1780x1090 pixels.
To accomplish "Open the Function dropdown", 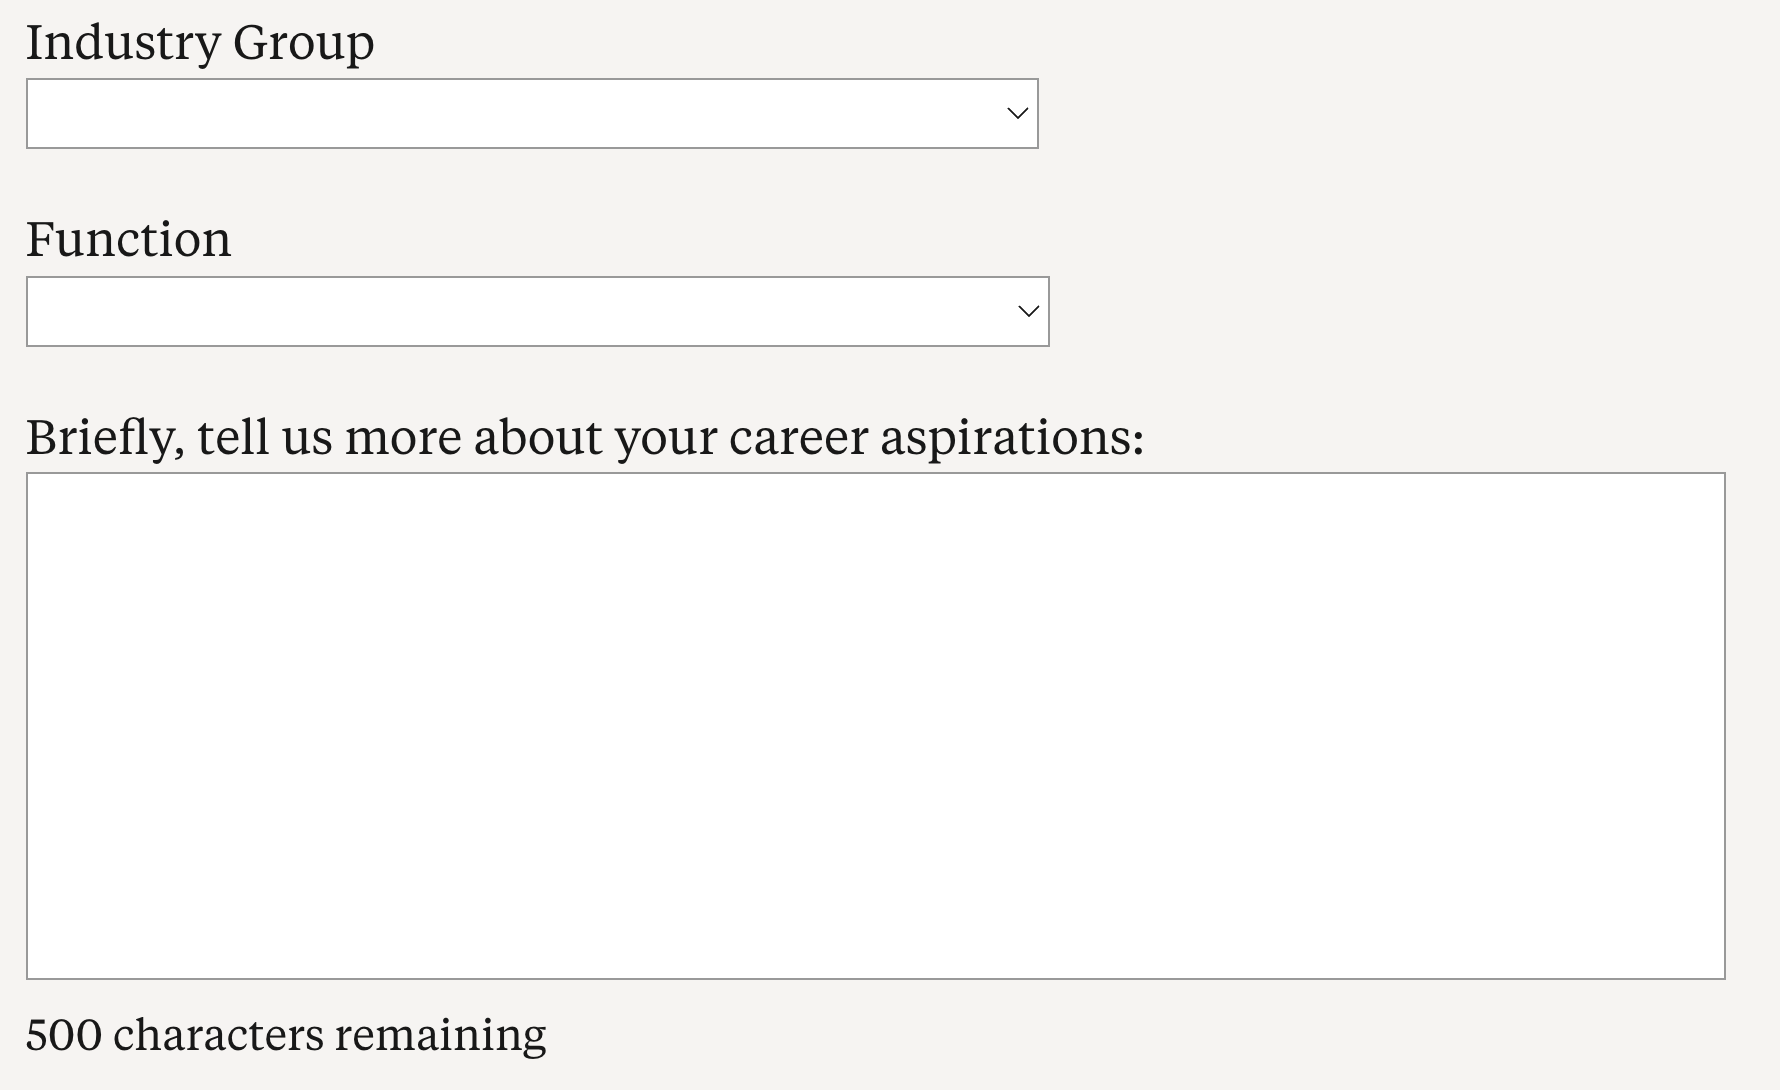I will pyautogui.click(x=537, y=311).
